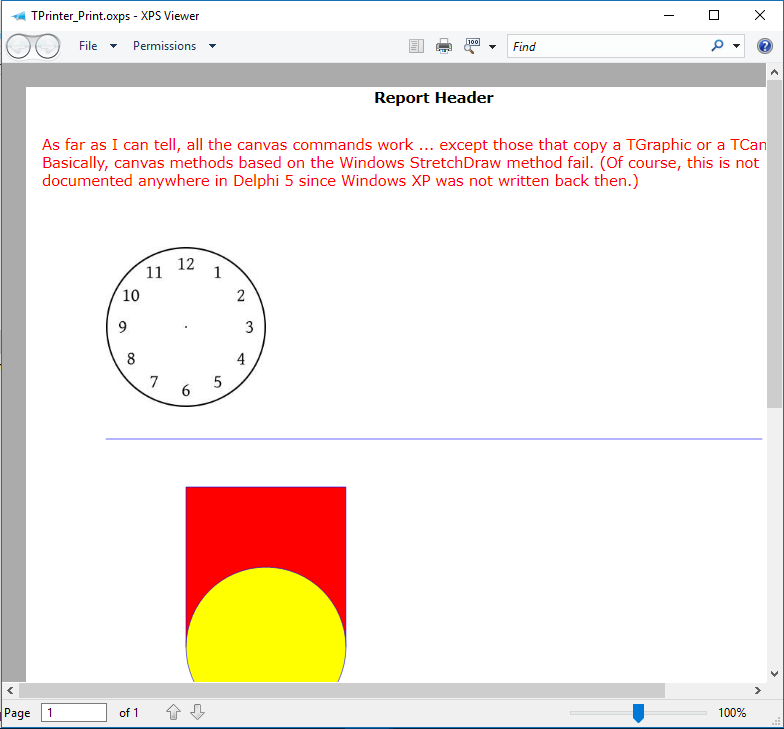The height and width of the screenshot is (729, 784).
Task: Click the horizontal scrollbar right arrow
Action: pos(758,690)
